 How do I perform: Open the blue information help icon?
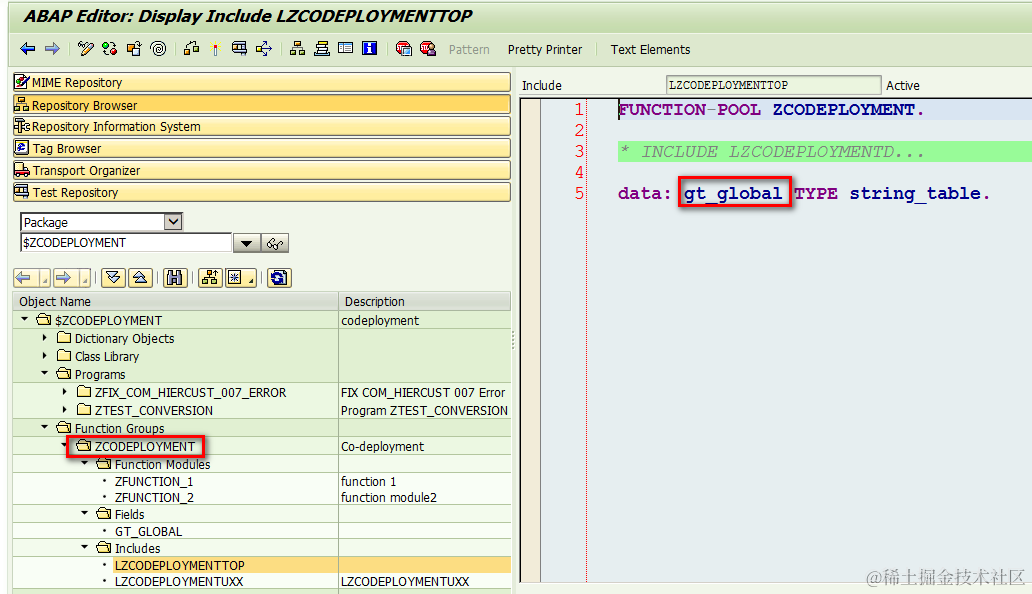click(370, 49)
